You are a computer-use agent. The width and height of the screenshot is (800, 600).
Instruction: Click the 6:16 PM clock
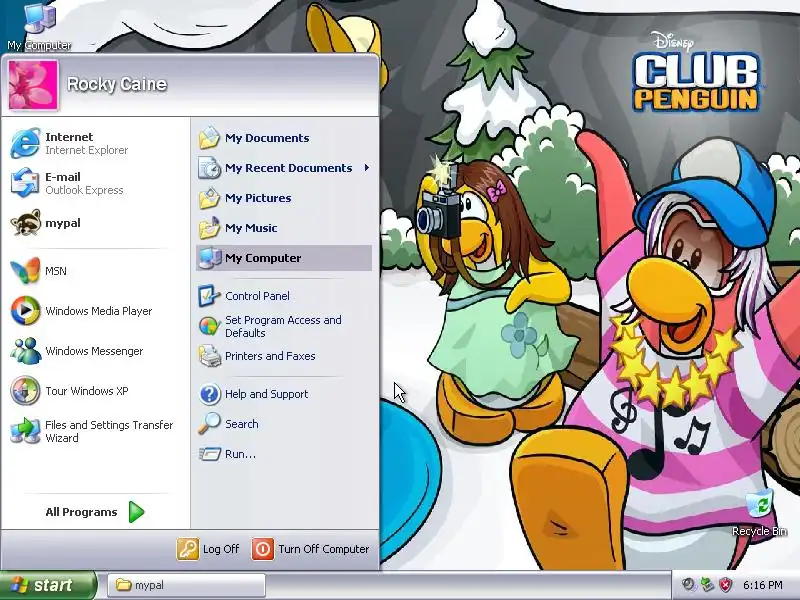pos(763,585)
